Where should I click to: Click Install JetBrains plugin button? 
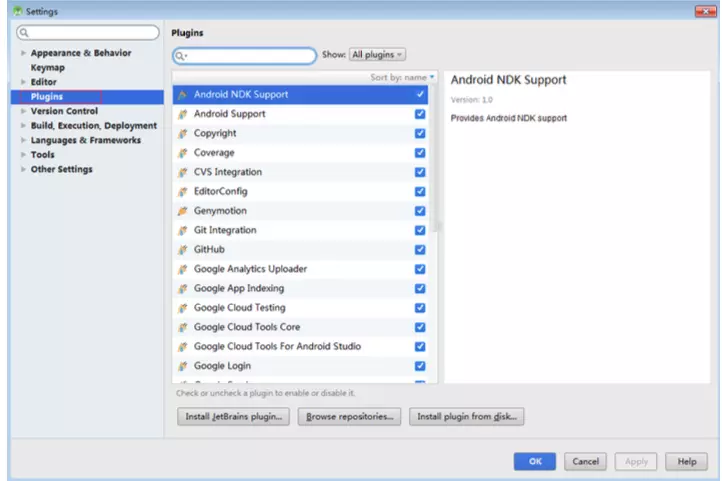[233, 417]
